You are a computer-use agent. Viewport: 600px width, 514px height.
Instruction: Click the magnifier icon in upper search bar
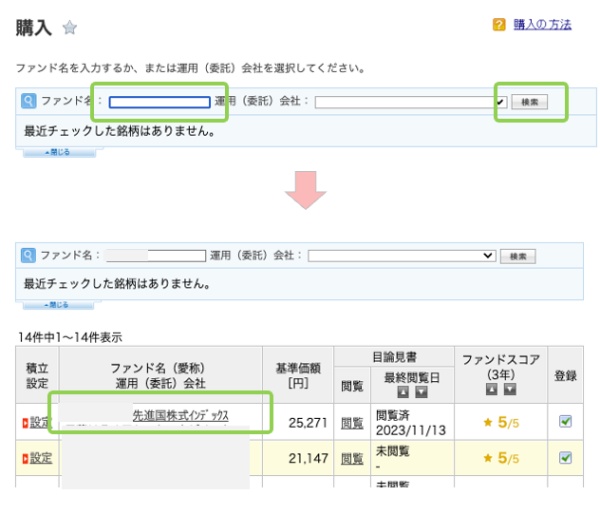point(28,101)
